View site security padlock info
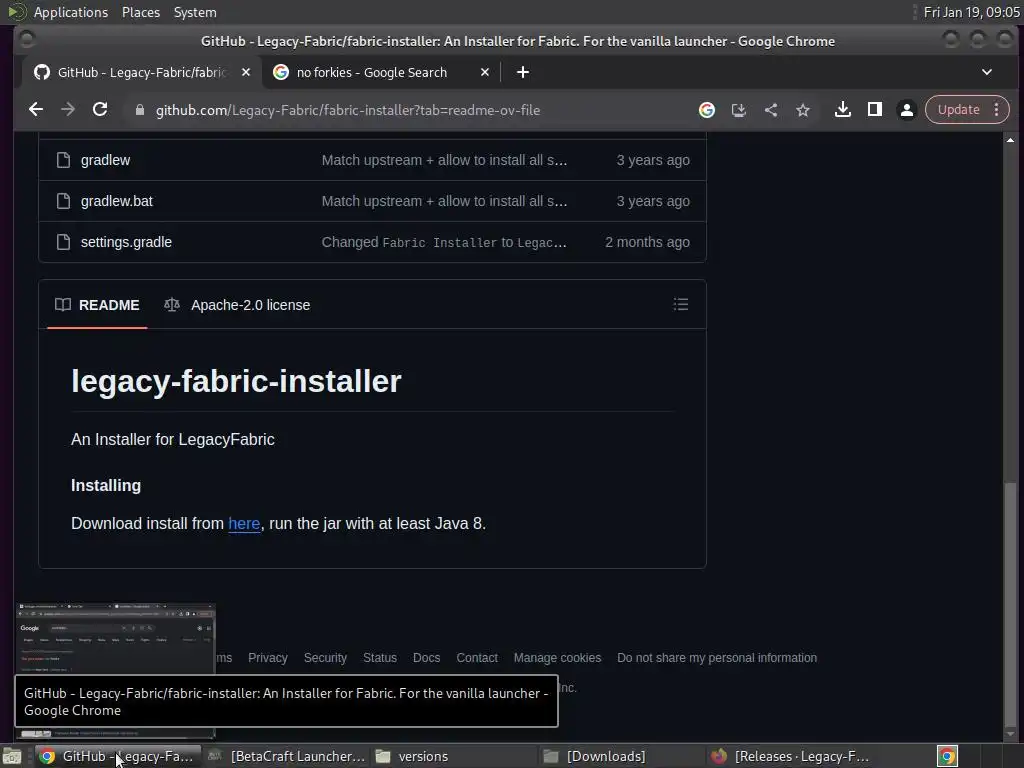Screen dimensions: 1024x768 pos(139,110)
